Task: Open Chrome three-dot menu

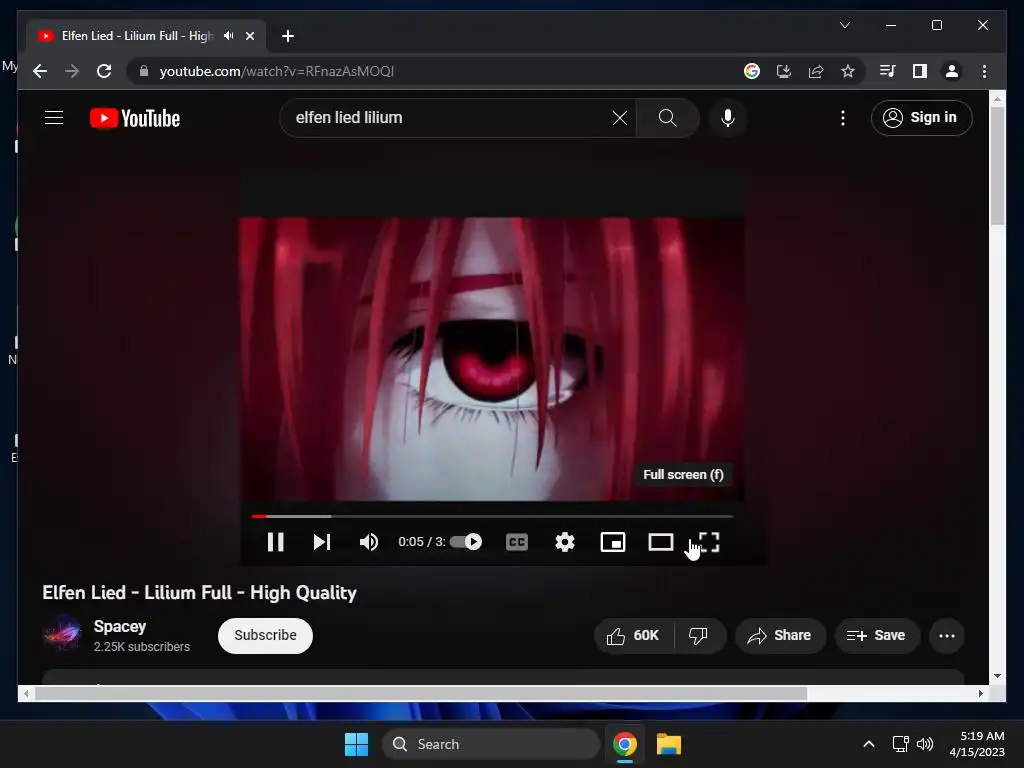Action: tap(984, 71)
